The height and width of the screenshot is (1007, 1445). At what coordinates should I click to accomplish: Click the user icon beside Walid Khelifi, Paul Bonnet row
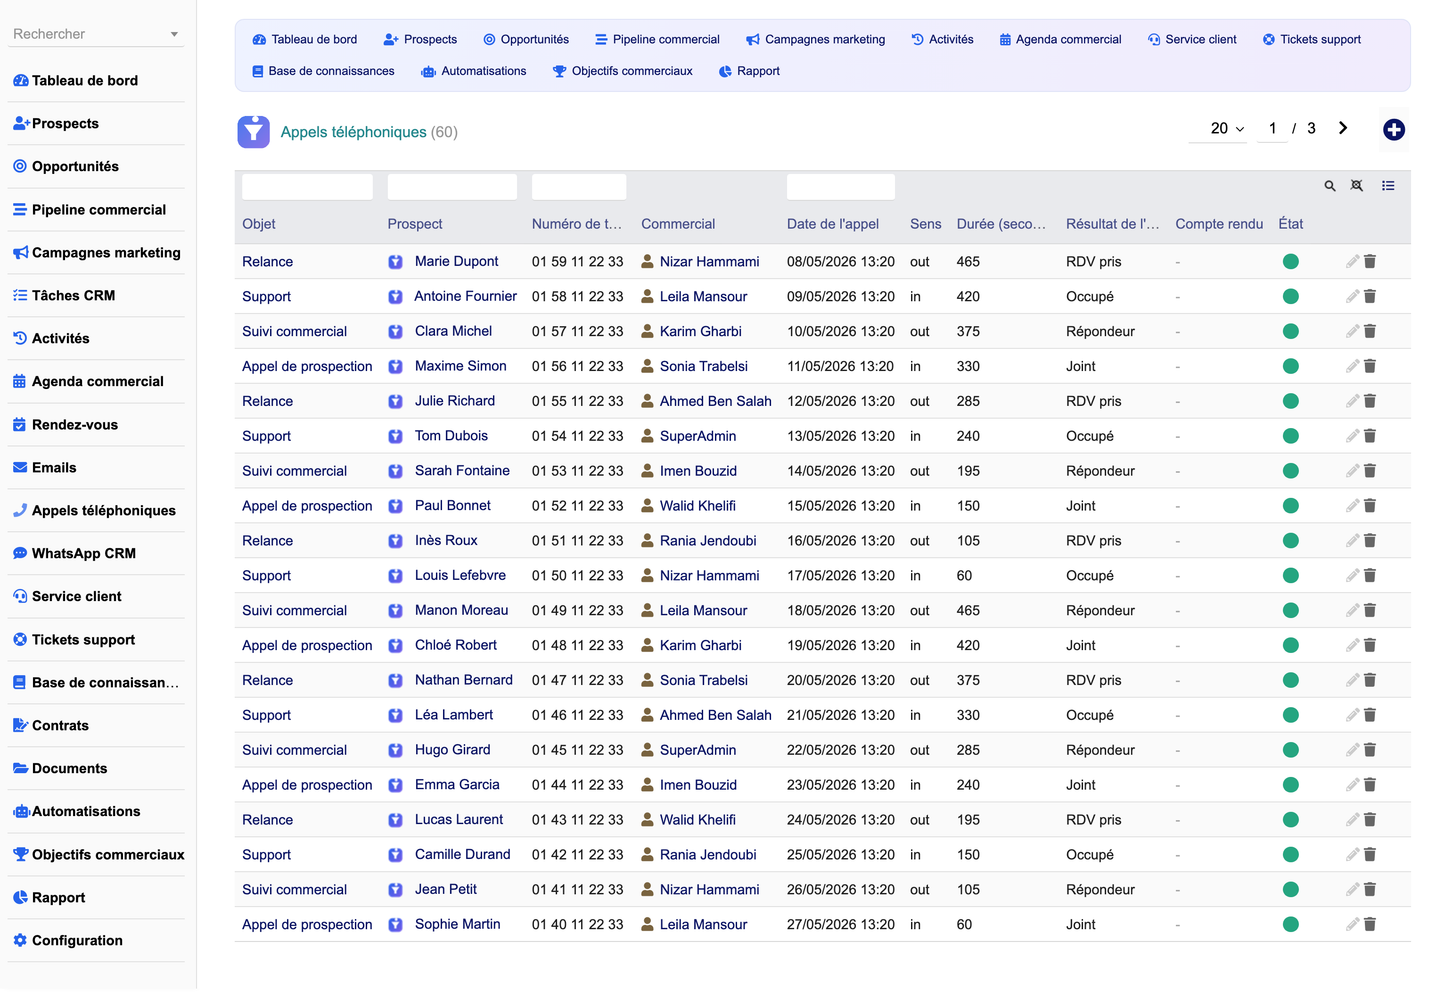(647, 506)
